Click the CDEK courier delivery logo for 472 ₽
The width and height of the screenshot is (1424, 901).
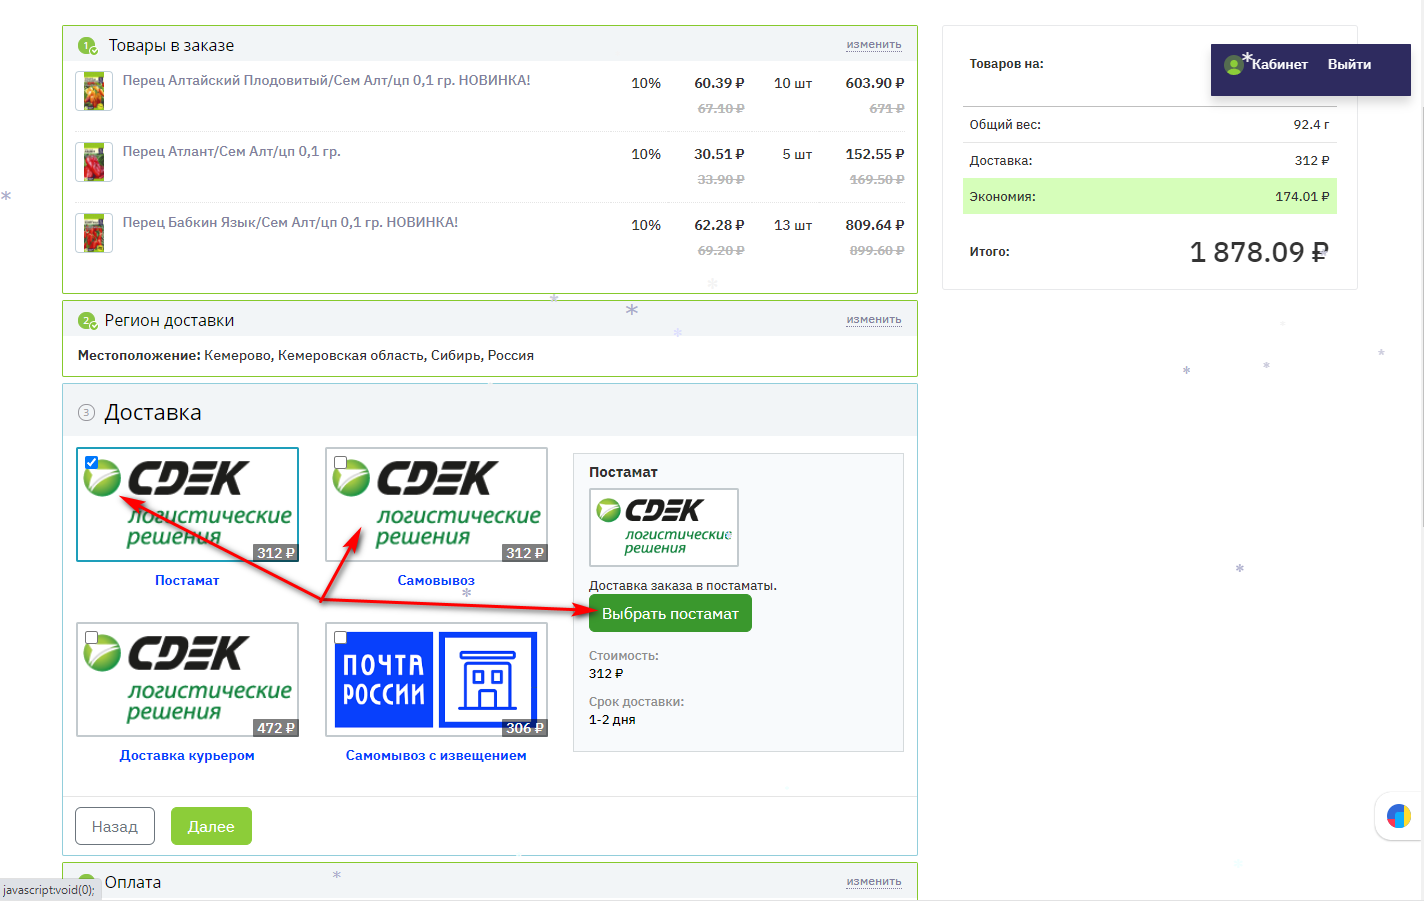(188, 680)
